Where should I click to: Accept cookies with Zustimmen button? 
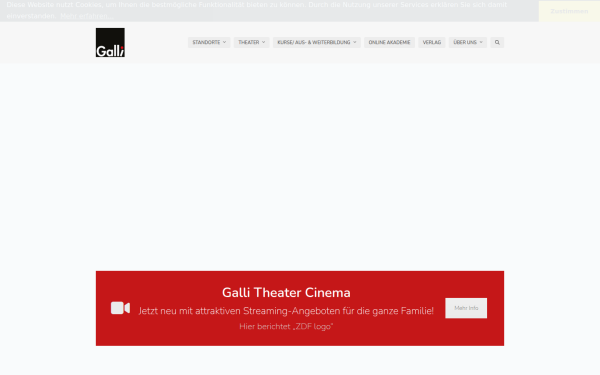pos(569,11)
